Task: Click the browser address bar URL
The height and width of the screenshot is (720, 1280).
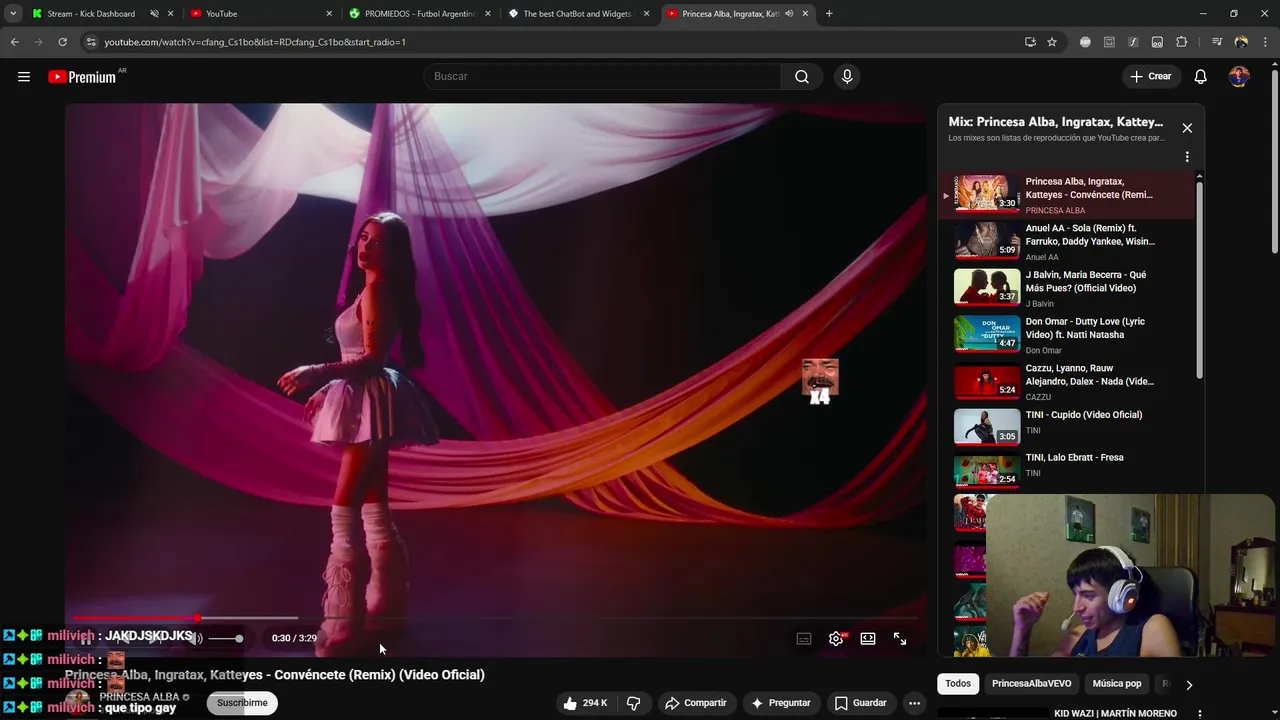Action: coord(255,42)
